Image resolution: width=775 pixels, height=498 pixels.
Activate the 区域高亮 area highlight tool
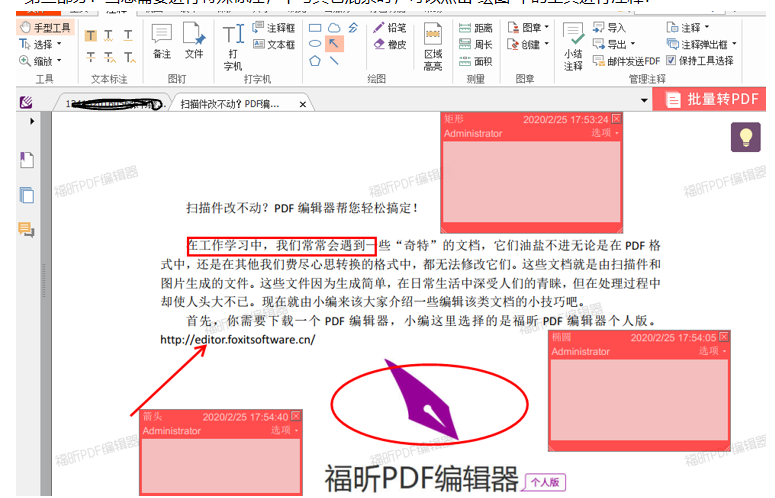coord(433,47)
